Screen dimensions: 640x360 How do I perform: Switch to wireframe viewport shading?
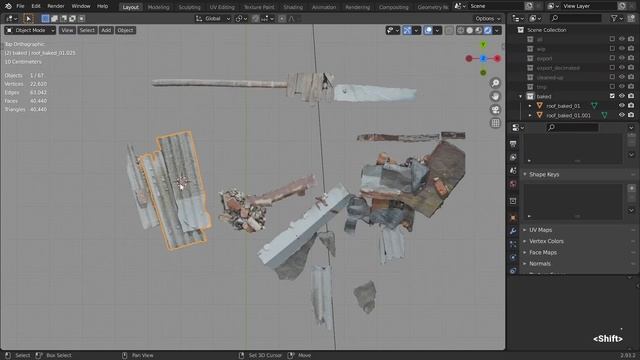click(461, 30)
